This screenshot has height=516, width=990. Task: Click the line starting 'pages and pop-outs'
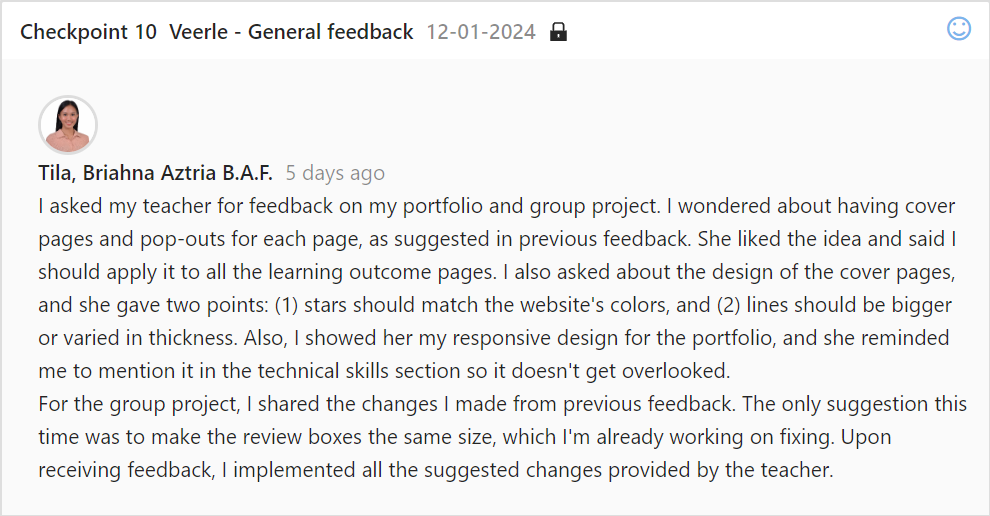coord(497,239)
